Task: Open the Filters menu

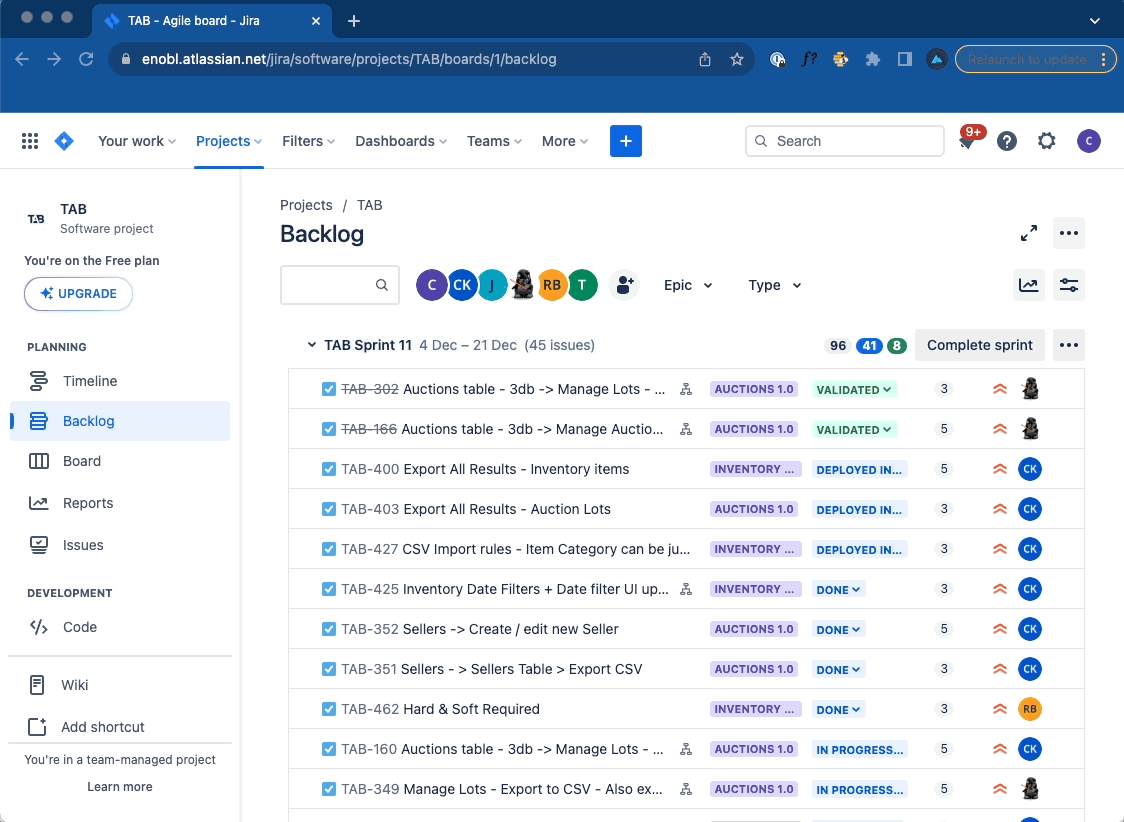Action: (x=308, y=141)
